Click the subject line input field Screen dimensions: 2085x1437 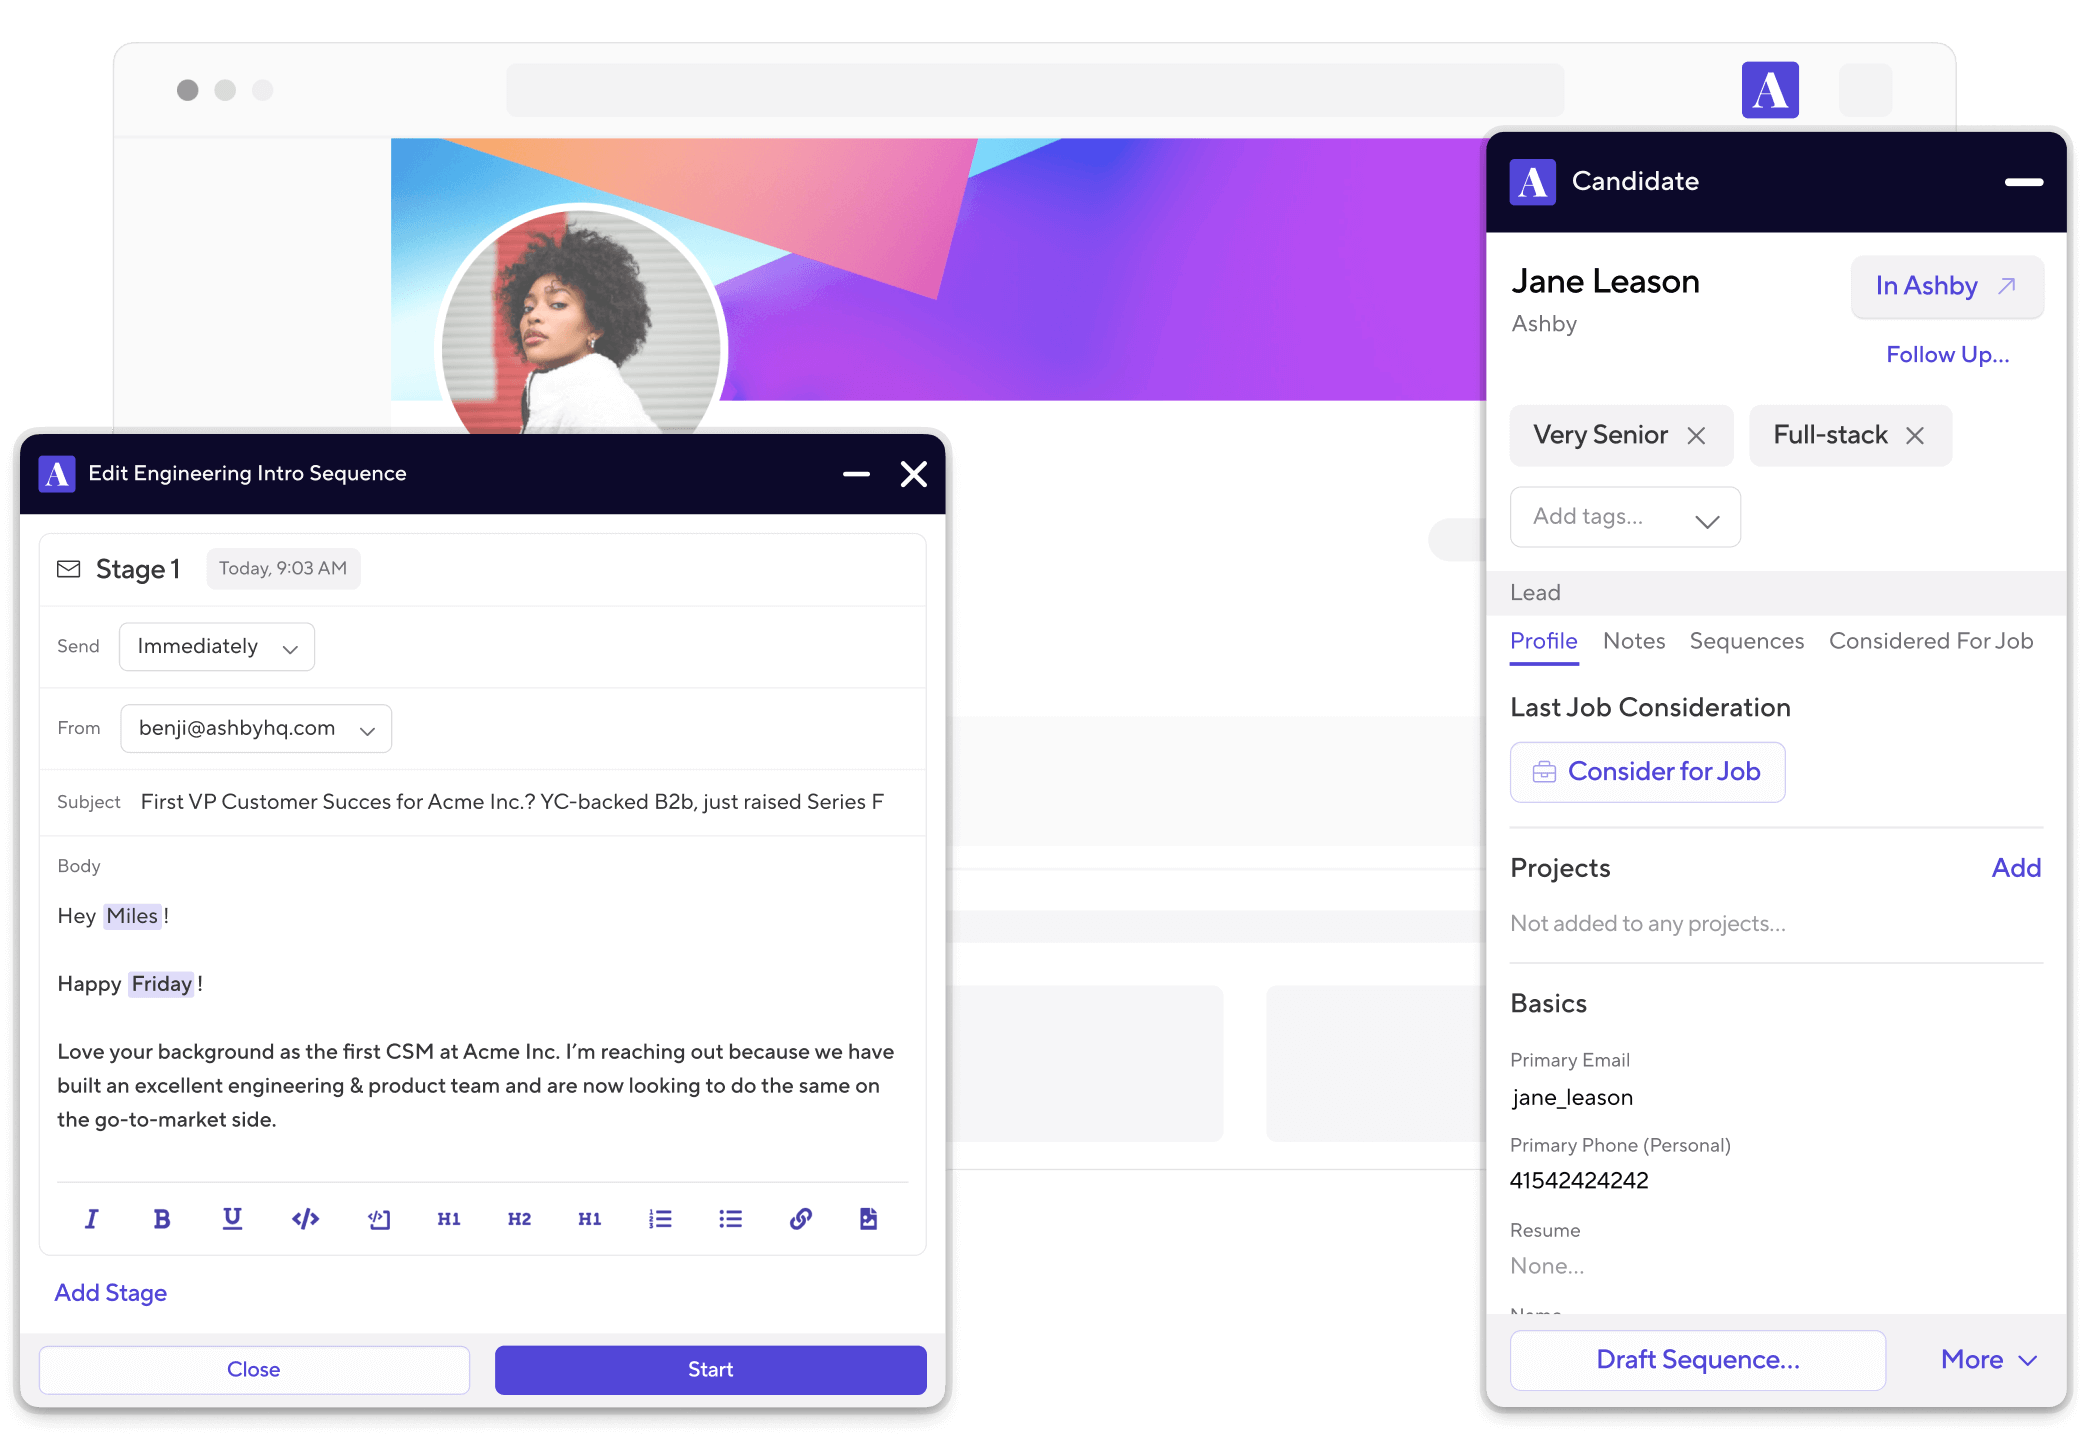click(x=512, y=802)
